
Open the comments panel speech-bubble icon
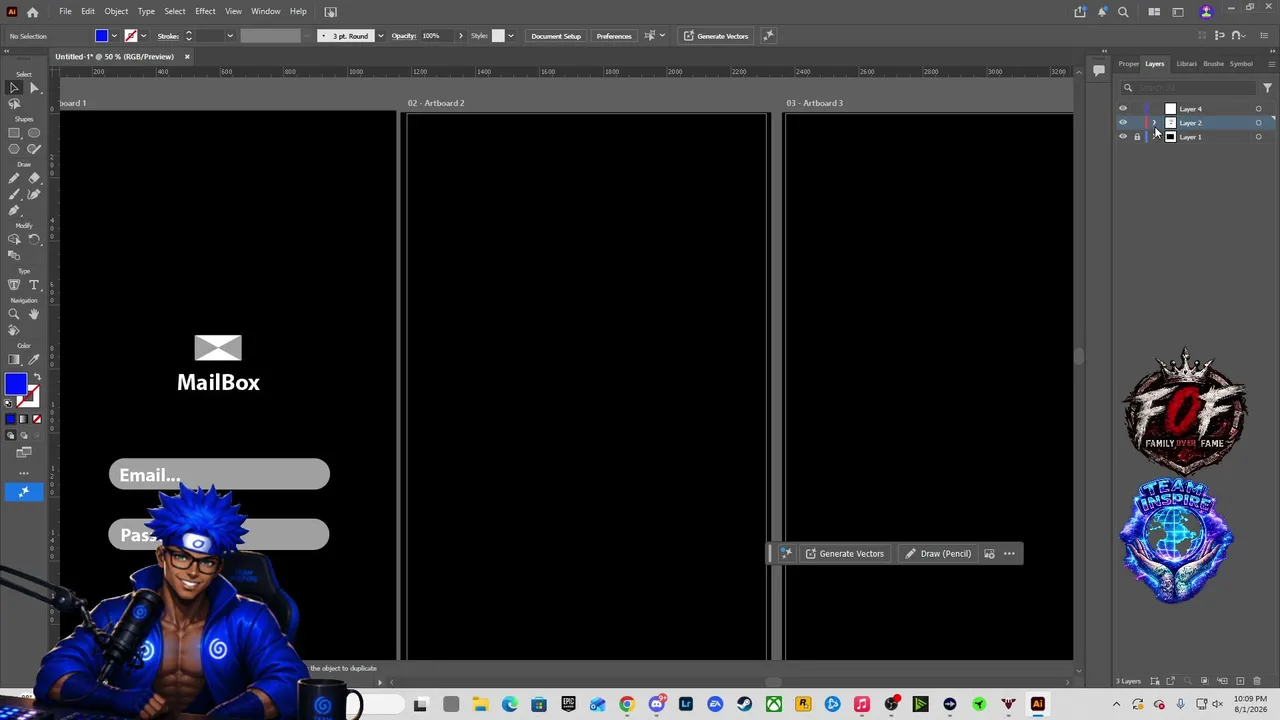point(1099,69)
